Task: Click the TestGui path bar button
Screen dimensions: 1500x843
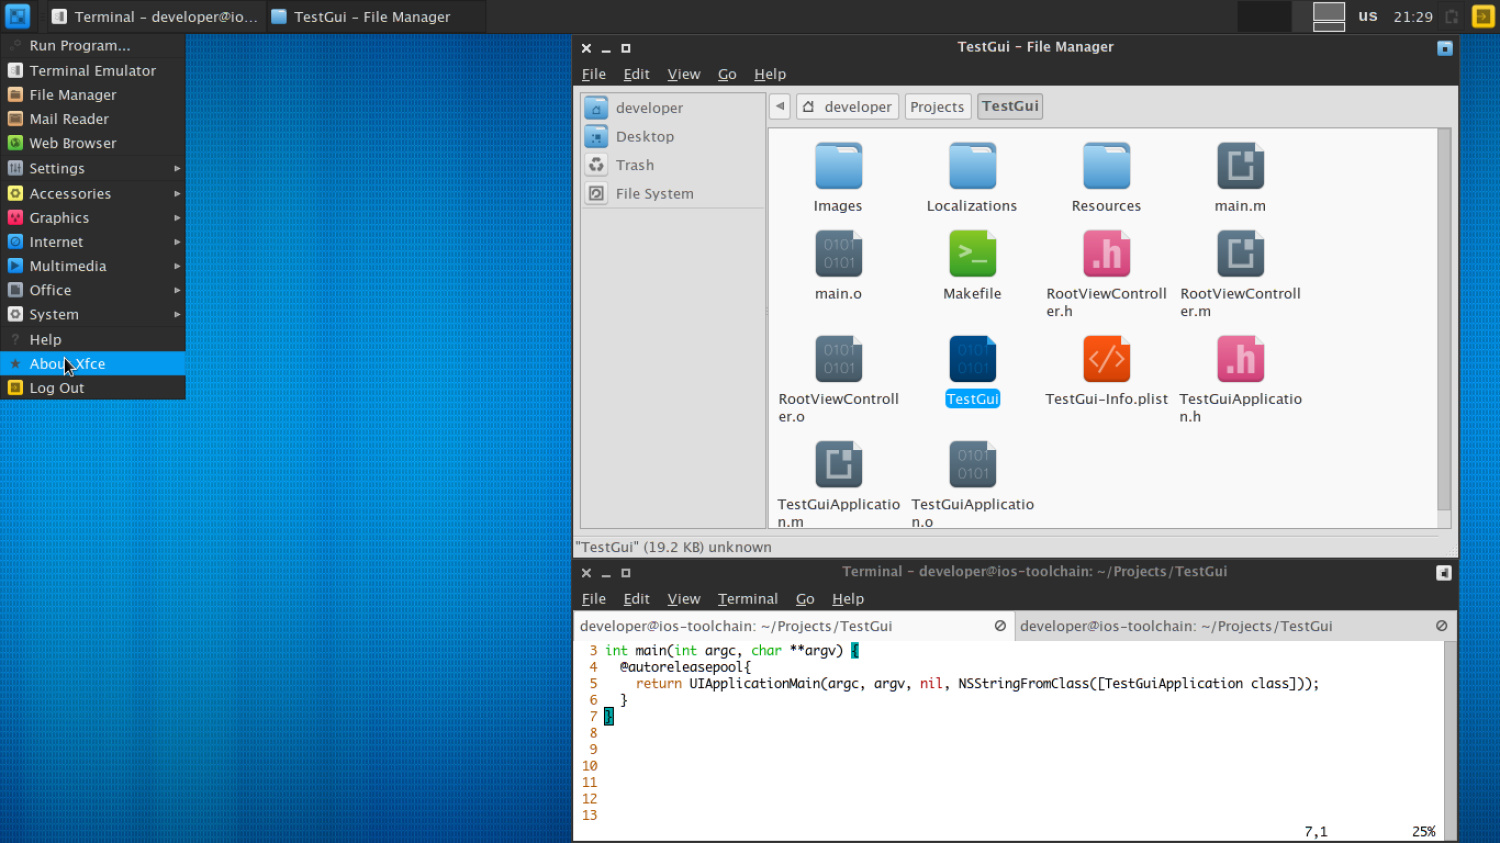Action: tap(1010, 106)
